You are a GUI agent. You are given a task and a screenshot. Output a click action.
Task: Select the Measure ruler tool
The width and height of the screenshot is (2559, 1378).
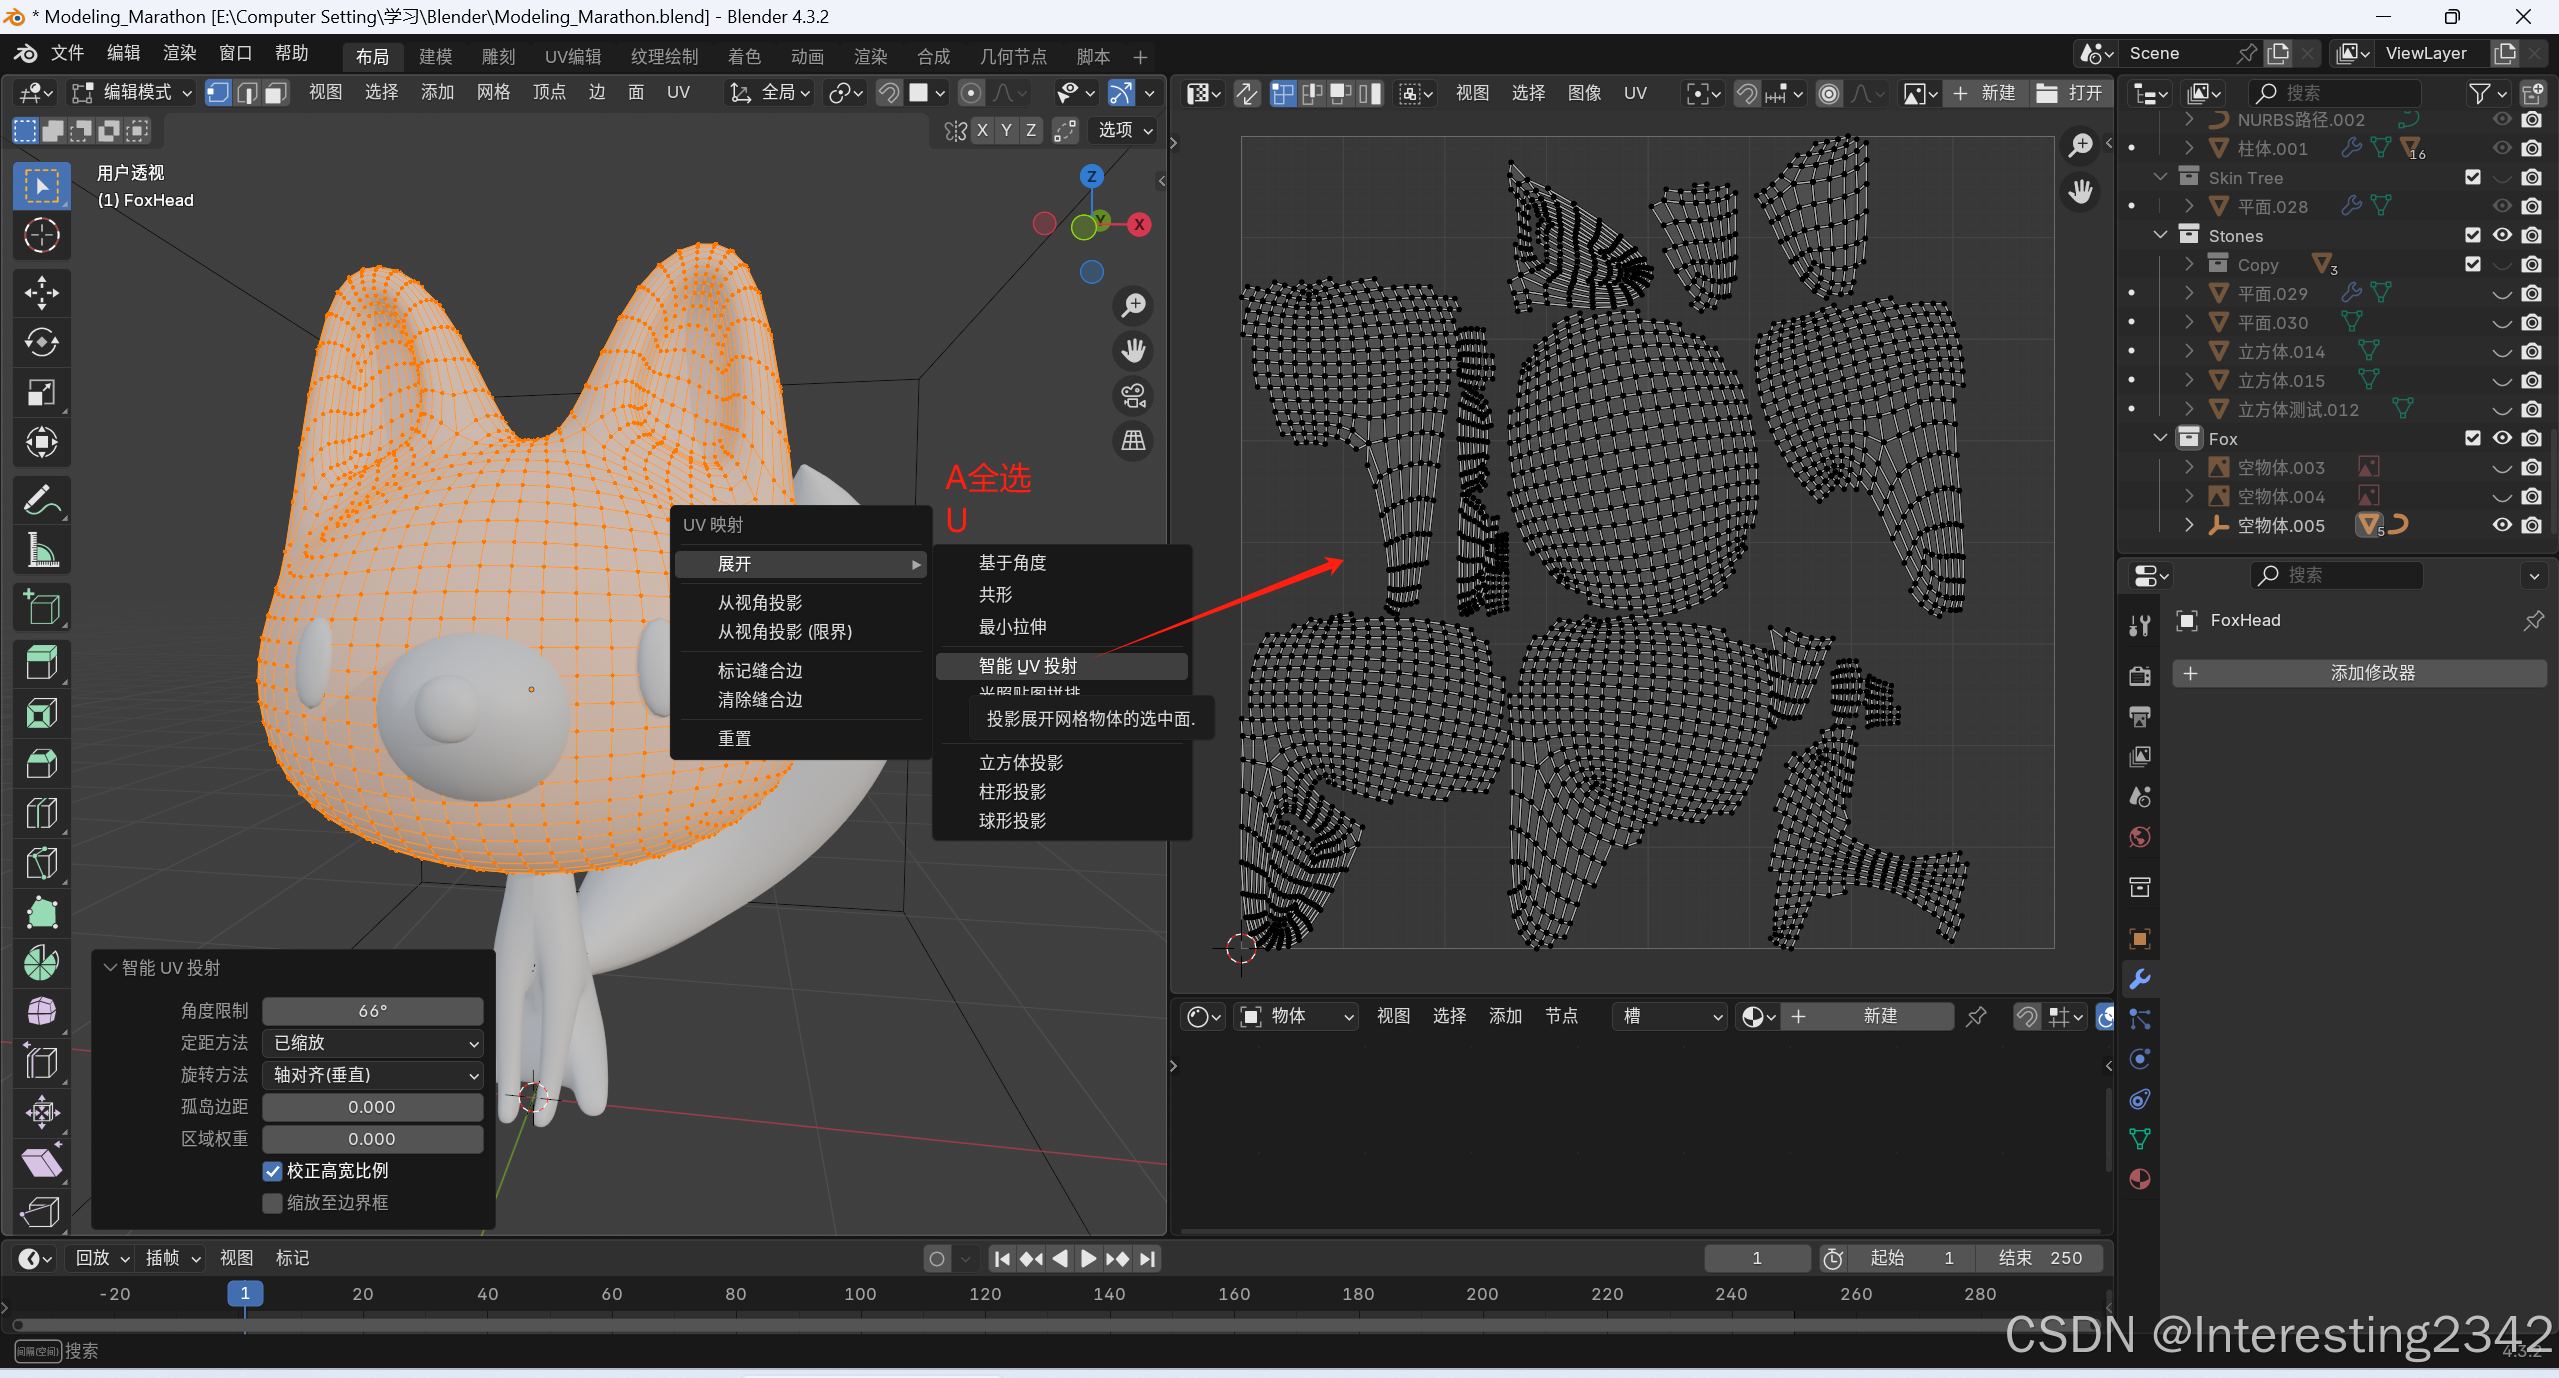tap(41, 550)
